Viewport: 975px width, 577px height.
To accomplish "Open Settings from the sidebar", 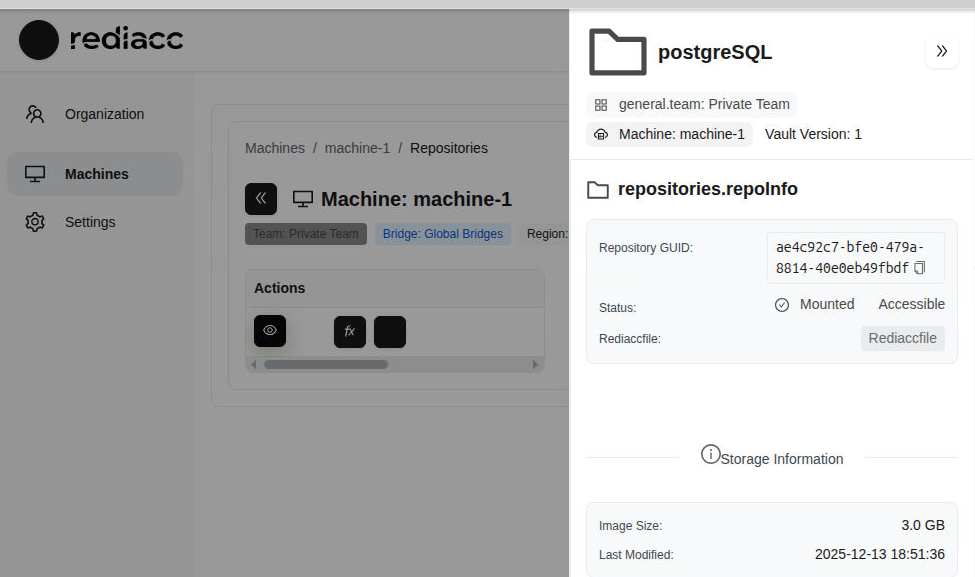I will coord(90,222).
